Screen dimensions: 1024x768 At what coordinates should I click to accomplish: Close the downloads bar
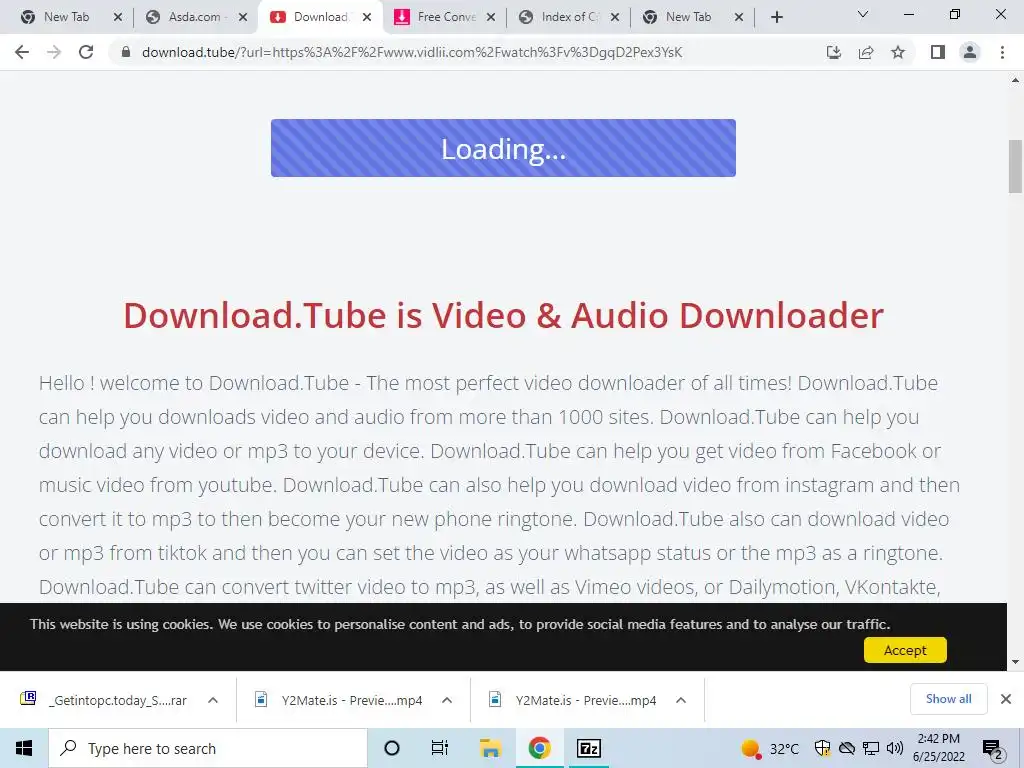pos(1006,699)
